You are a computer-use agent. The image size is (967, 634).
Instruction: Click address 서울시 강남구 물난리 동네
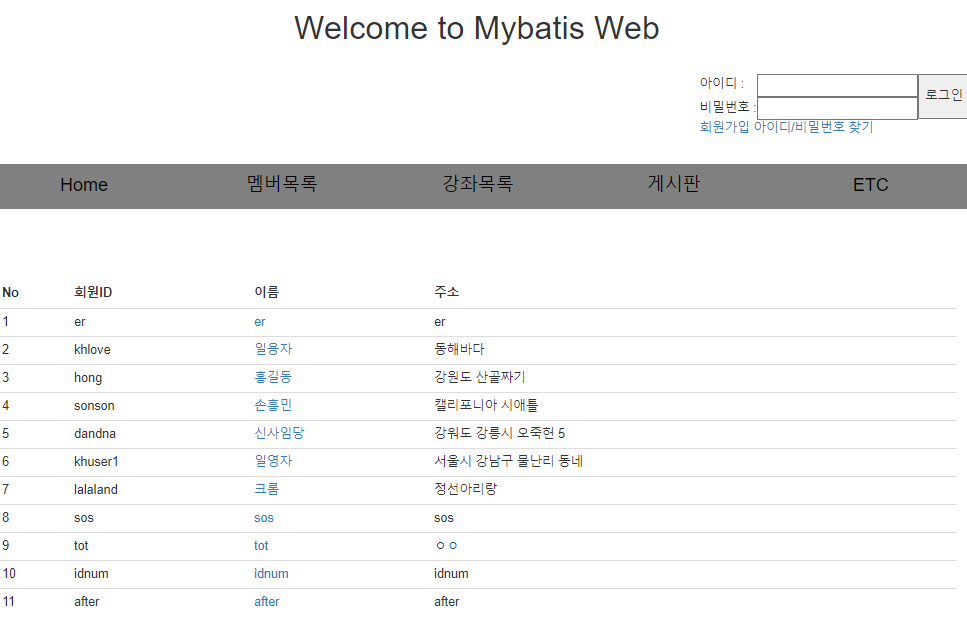(509, 461)
